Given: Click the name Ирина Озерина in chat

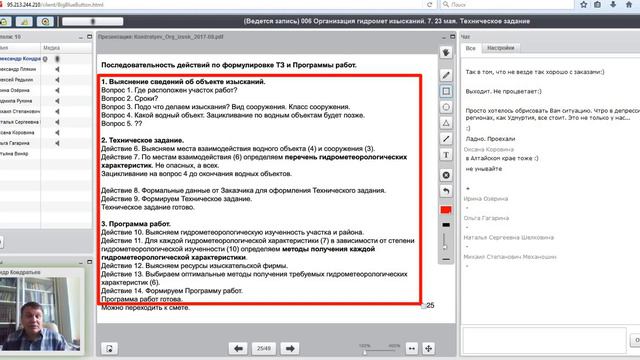Looking at the screenshot, I should click(x=486, y=199).
